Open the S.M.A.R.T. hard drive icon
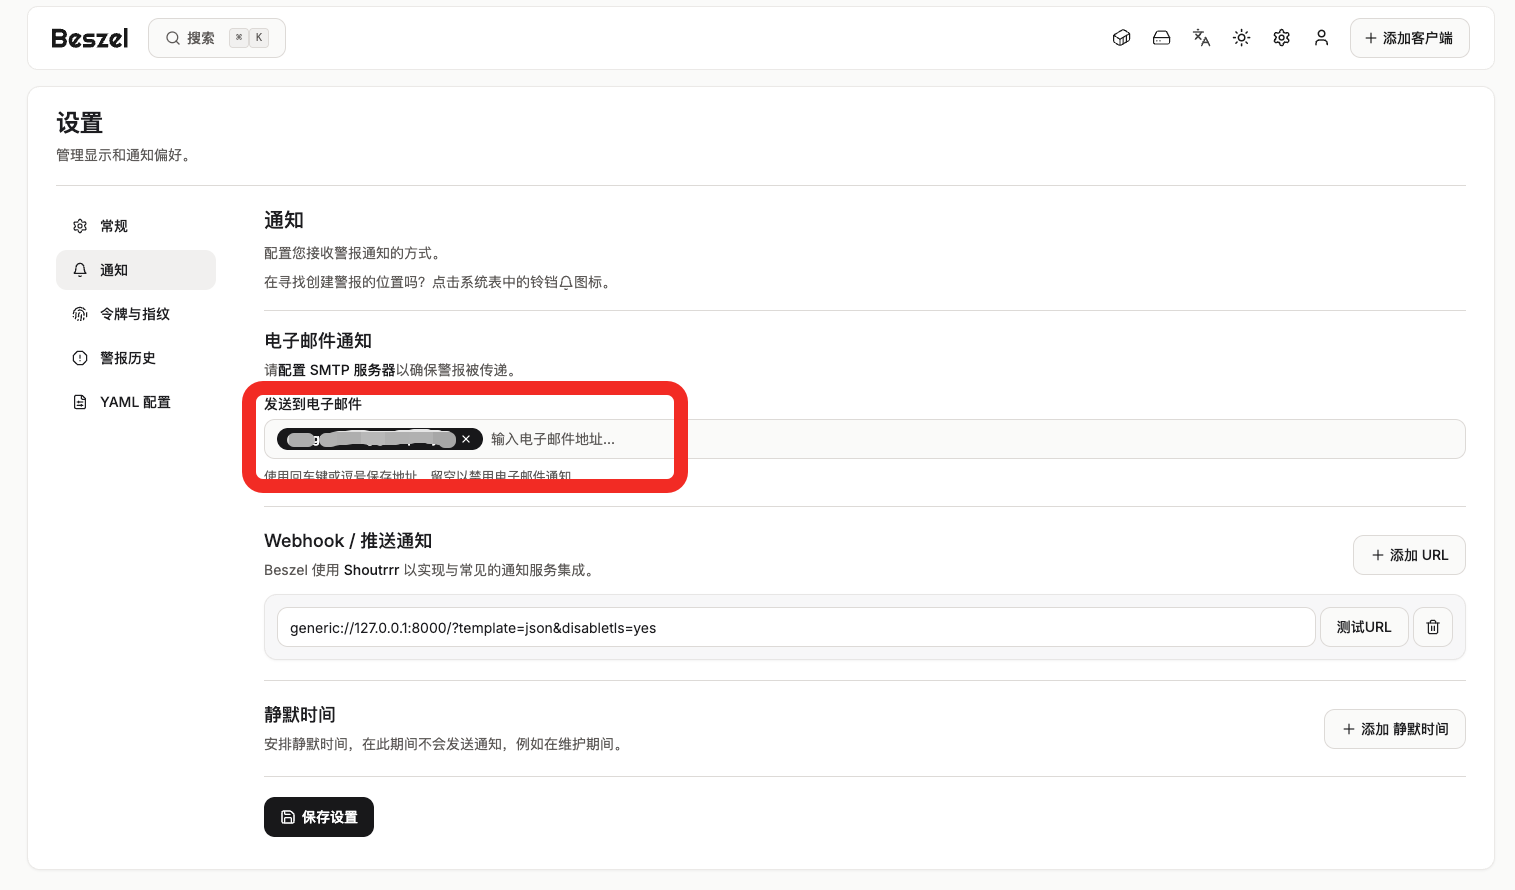This screenshot has width=1515, height=890. (x=1161, y=38)
